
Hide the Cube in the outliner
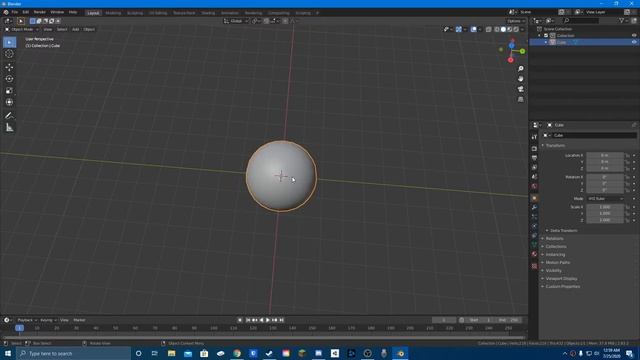(634, 42)
